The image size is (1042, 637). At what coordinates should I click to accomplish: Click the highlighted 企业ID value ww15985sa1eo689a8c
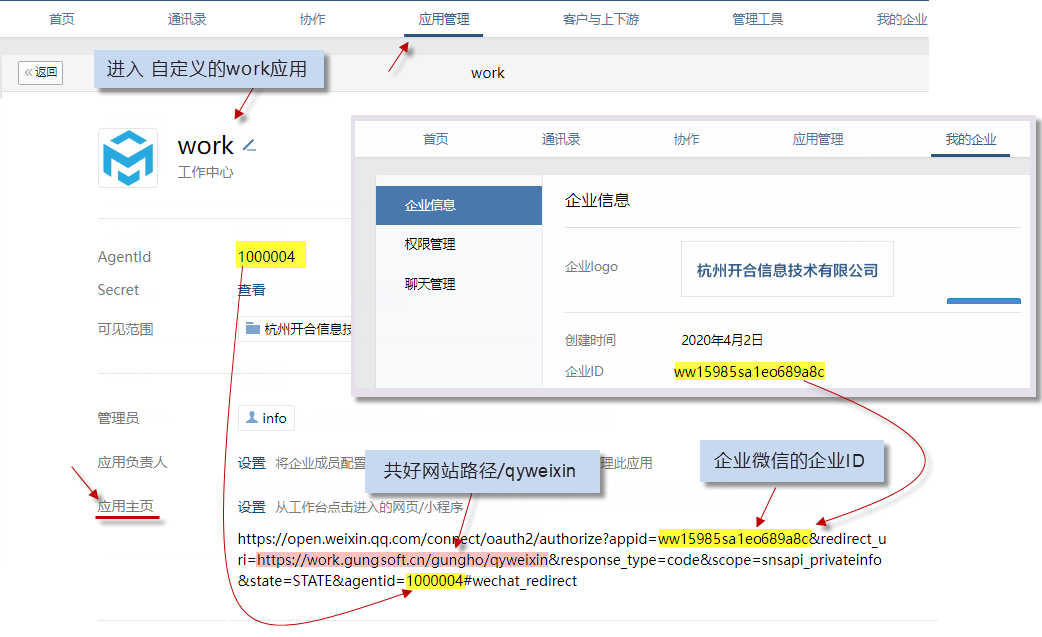[x=749, y=372]
